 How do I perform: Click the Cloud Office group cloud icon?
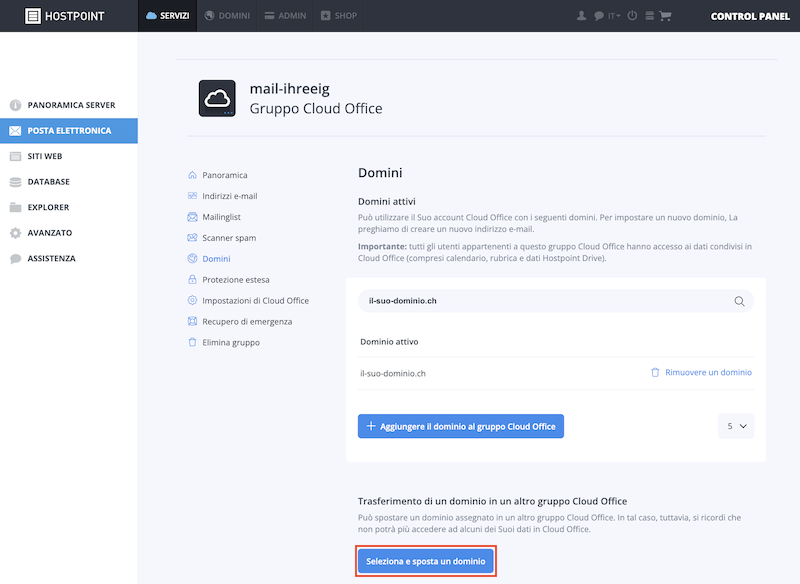tap(217, 98)
